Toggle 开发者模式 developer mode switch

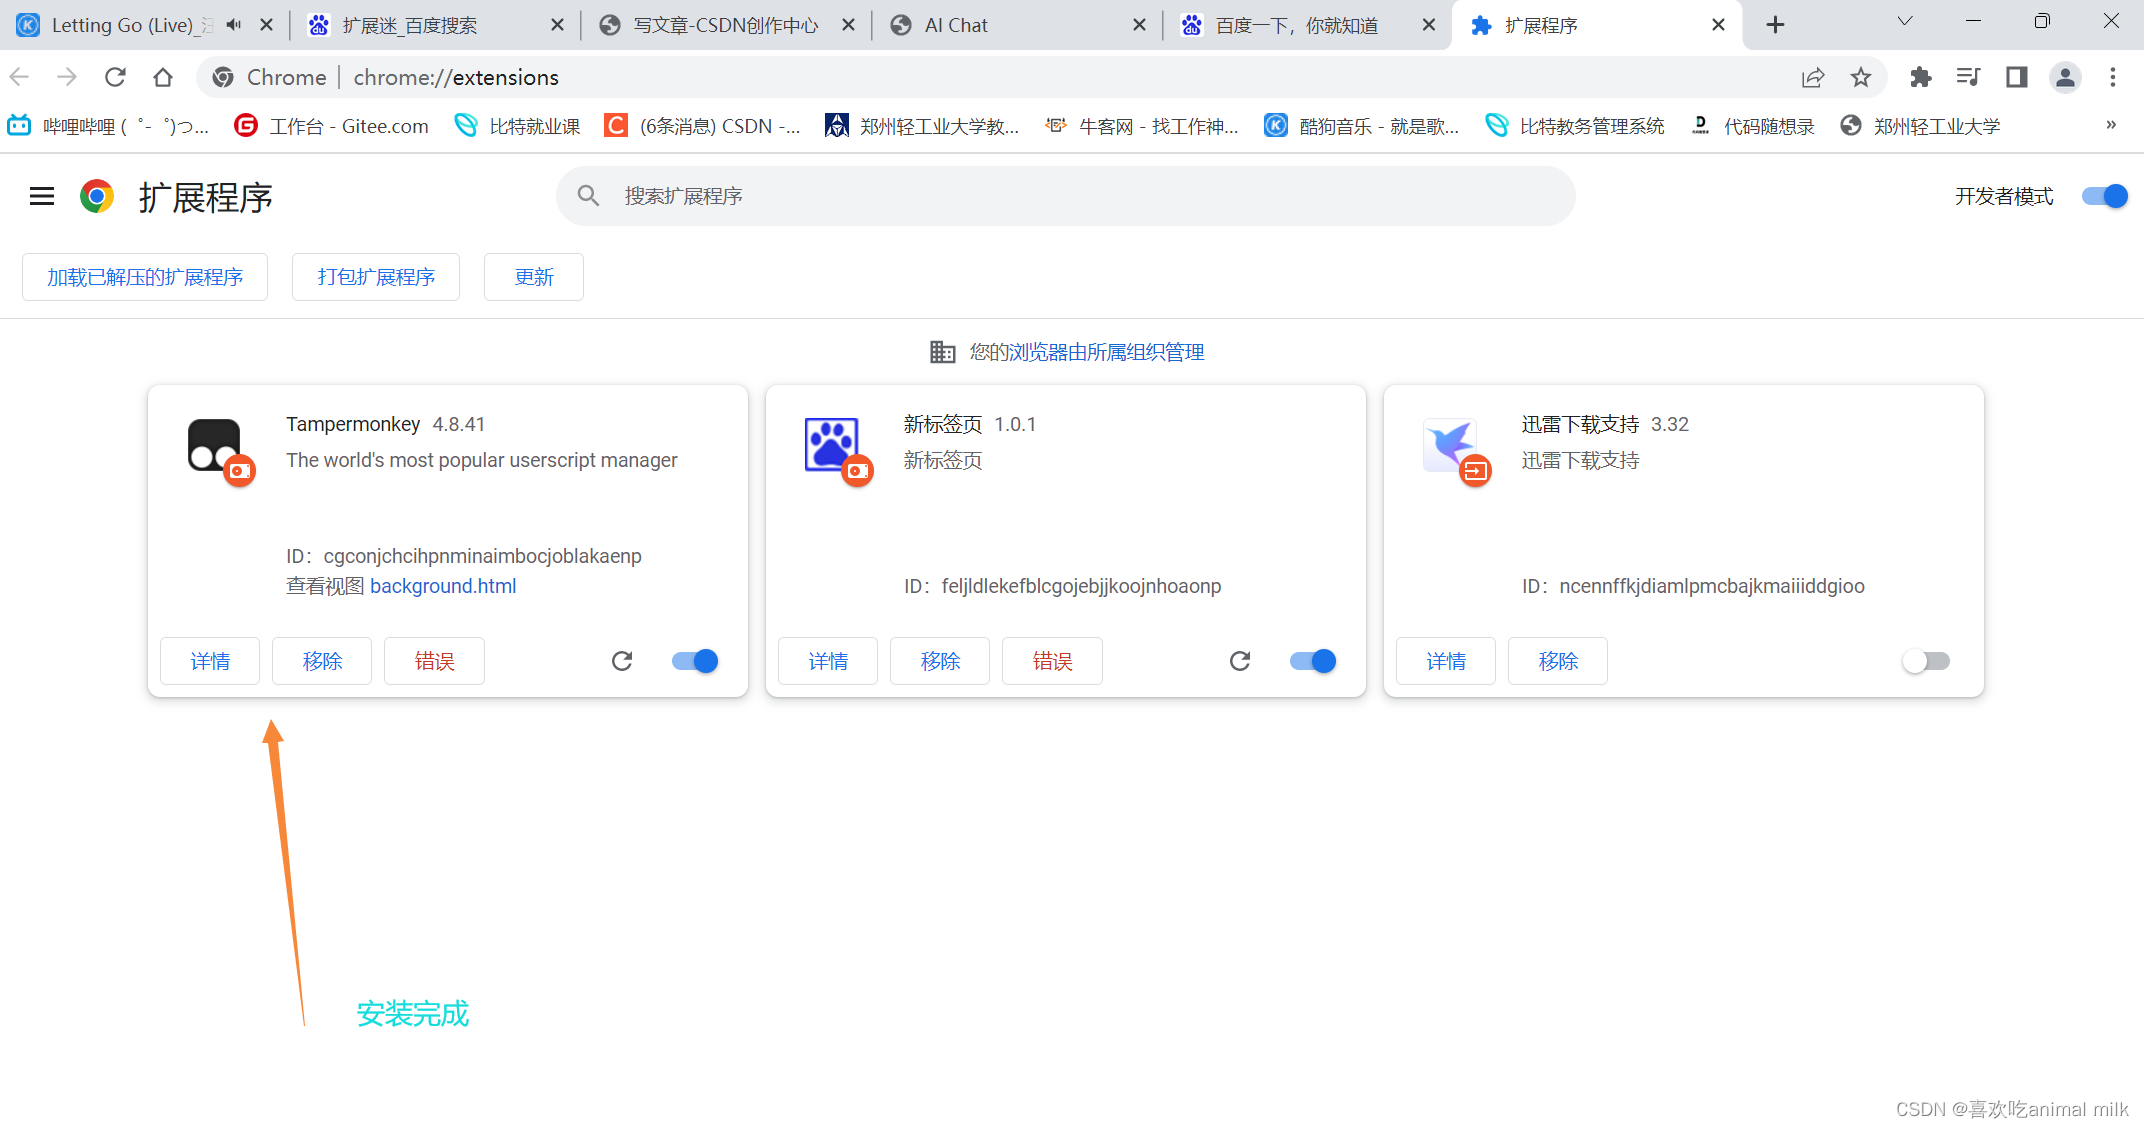coord(2104,196)
